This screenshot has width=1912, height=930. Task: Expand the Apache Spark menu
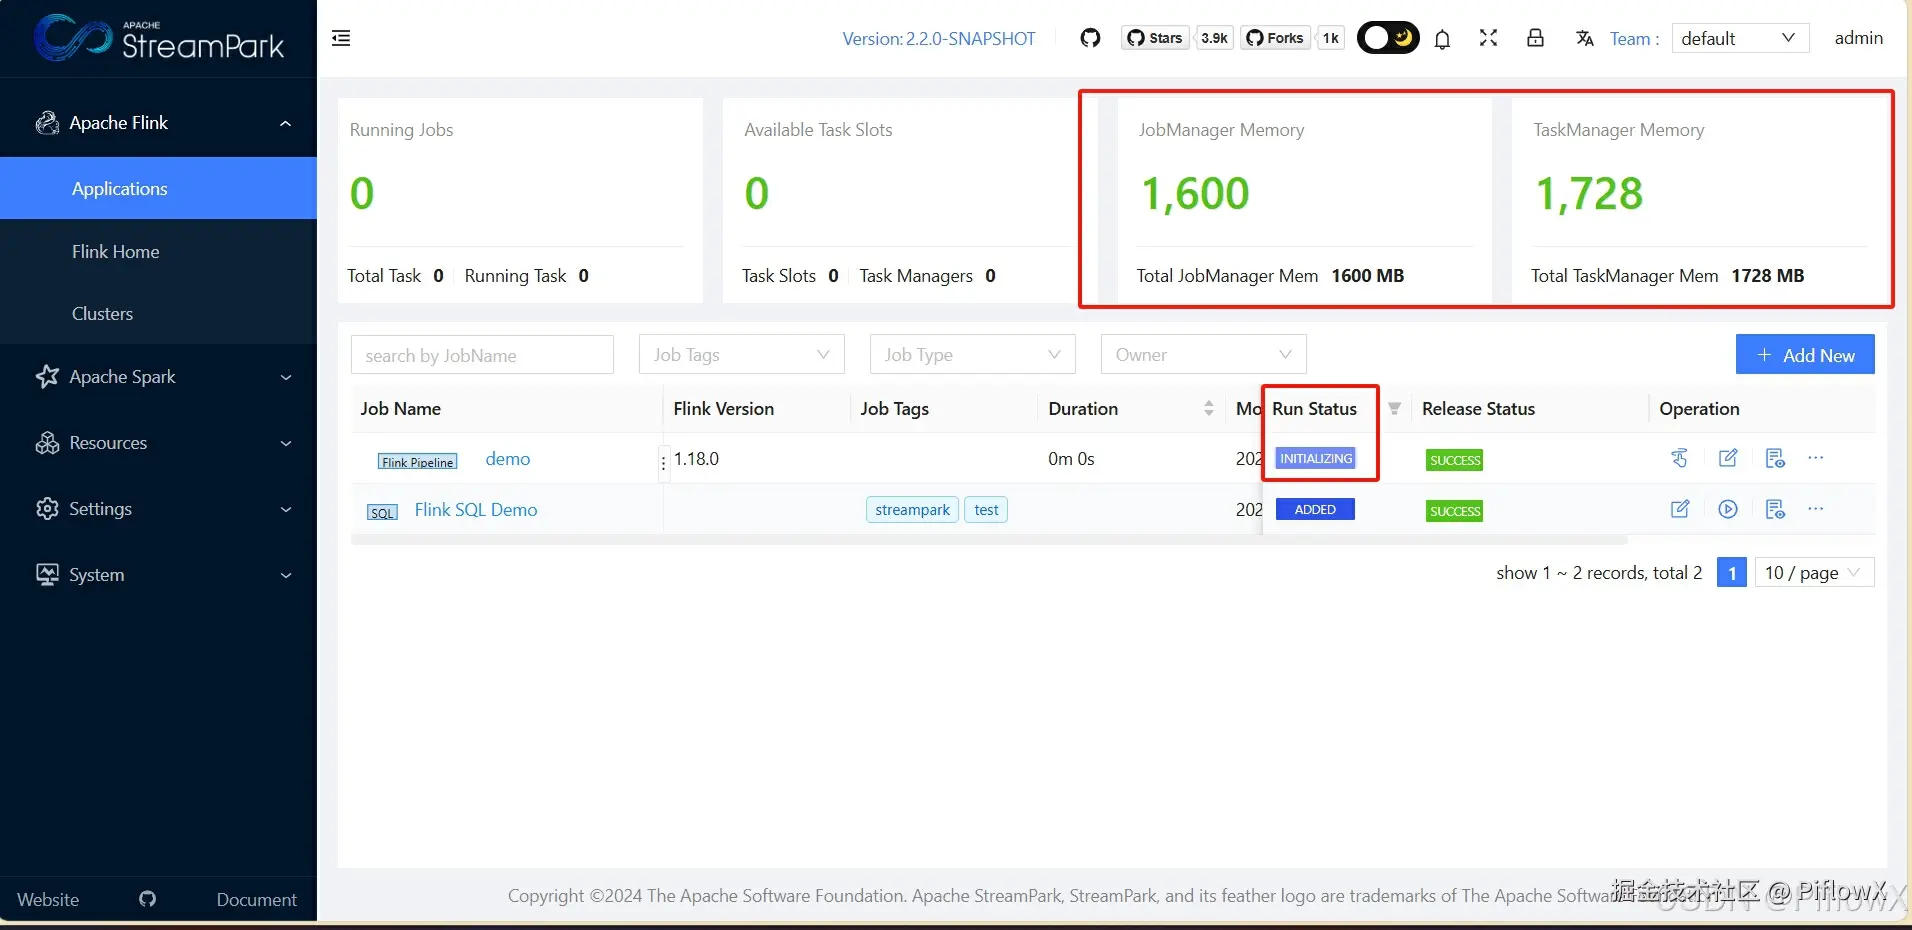click(158, 377)
